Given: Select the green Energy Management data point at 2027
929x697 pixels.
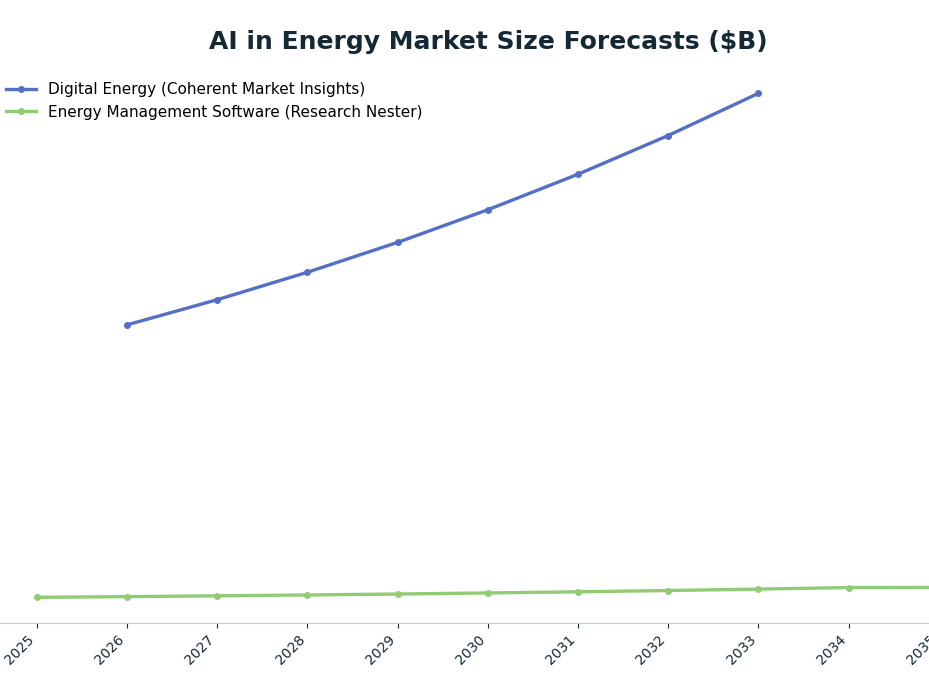Looking at the screenshot, I should pos(217,596).
